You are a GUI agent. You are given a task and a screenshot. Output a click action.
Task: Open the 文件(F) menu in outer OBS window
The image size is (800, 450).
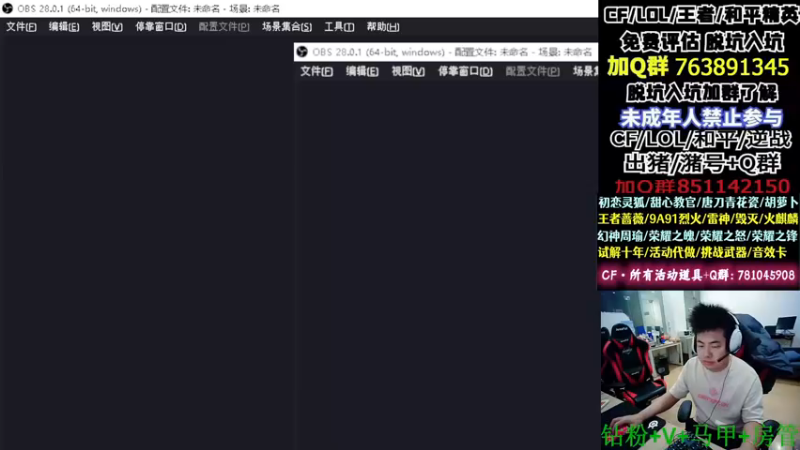click(21, 27)
